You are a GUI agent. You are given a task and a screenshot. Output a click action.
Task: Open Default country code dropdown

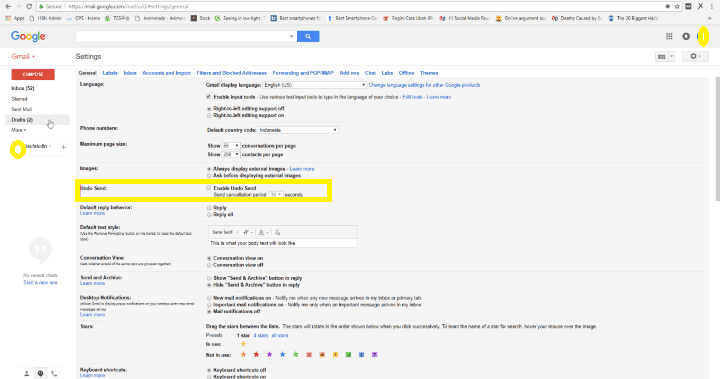[x=298, y=130]
